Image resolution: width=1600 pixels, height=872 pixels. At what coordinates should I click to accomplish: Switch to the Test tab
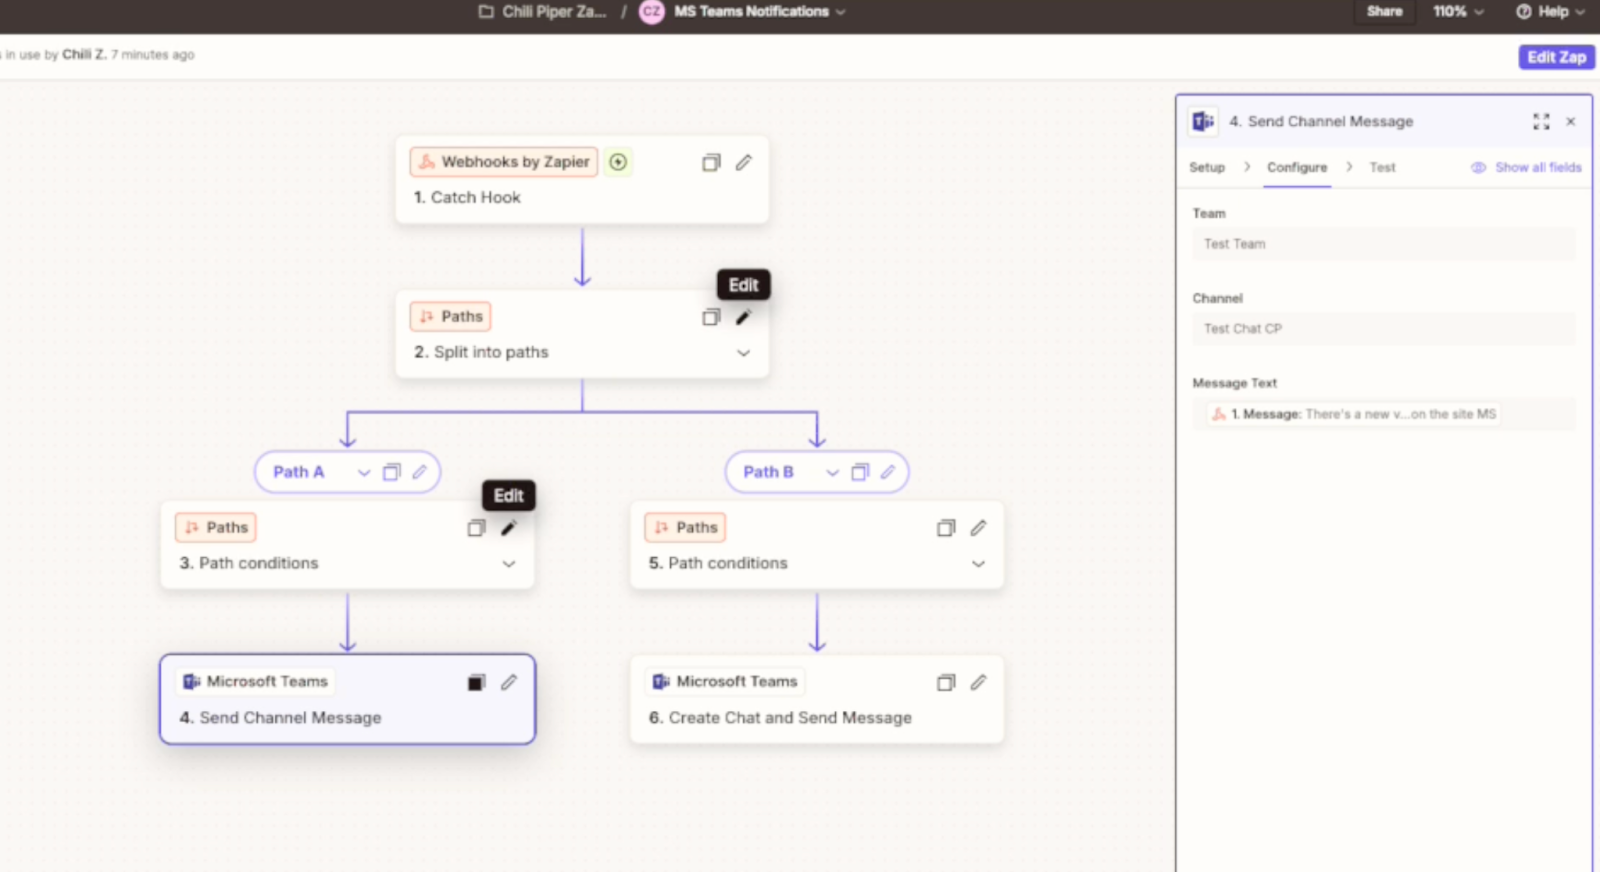(x=1382, y=167)
